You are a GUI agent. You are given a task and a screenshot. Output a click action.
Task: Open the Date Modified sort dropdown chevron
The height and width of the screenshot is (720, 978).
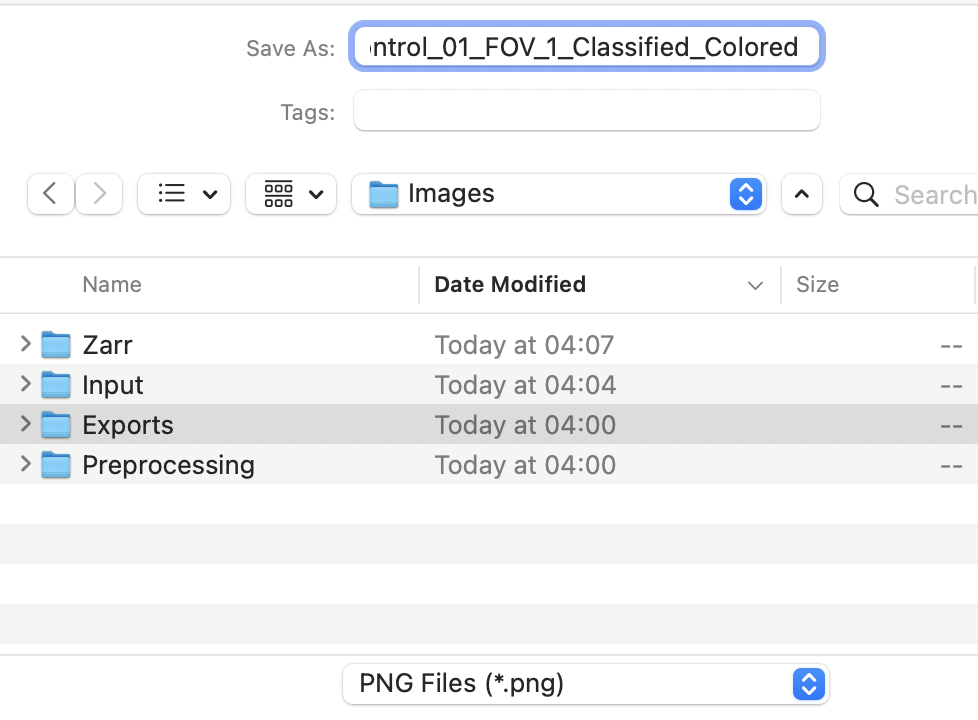[x=755, y=285]
